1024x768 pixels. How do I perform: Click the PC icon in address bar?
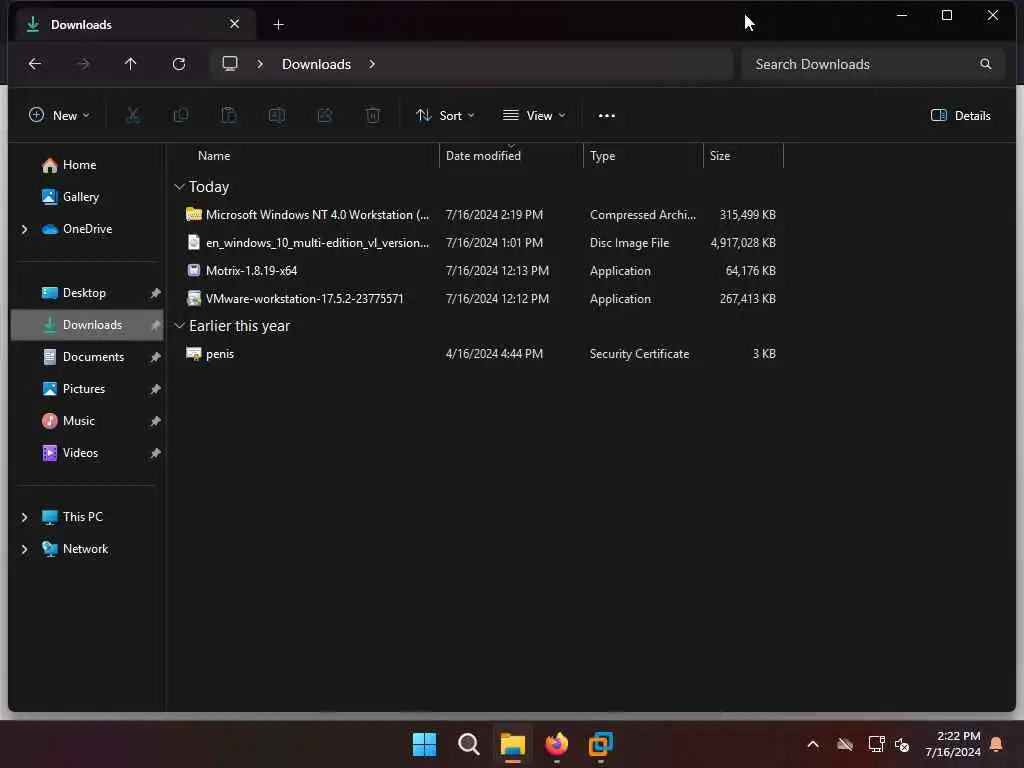coord(230,64)
